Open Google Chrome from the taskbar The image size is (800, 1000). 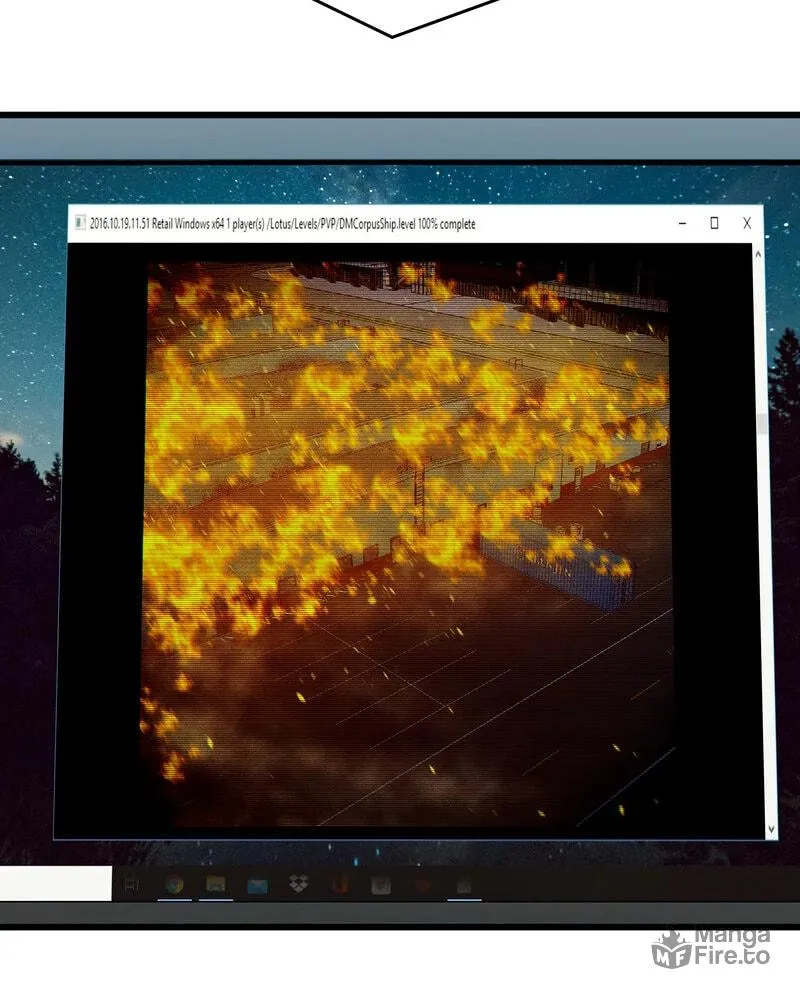(174, 885)
